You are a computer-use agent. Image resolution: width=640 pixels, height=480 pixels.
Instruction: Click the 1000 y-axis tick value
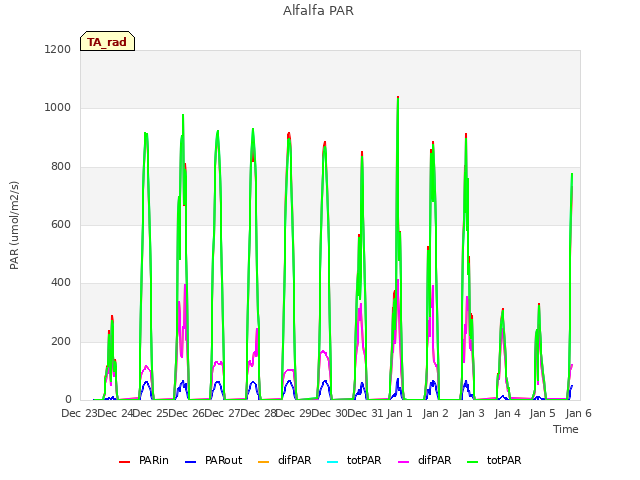pyautogui.click(x=58, y=108)
